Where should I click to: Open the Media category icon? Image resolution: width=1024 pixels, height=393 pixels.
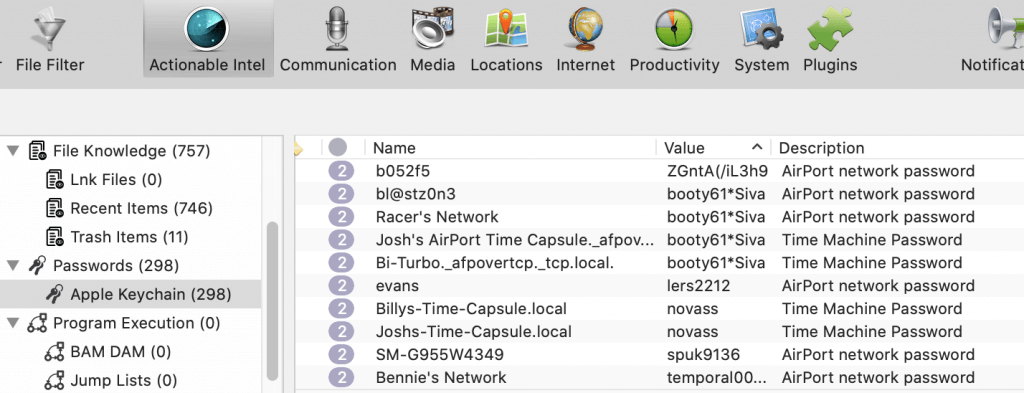point(432,28)
